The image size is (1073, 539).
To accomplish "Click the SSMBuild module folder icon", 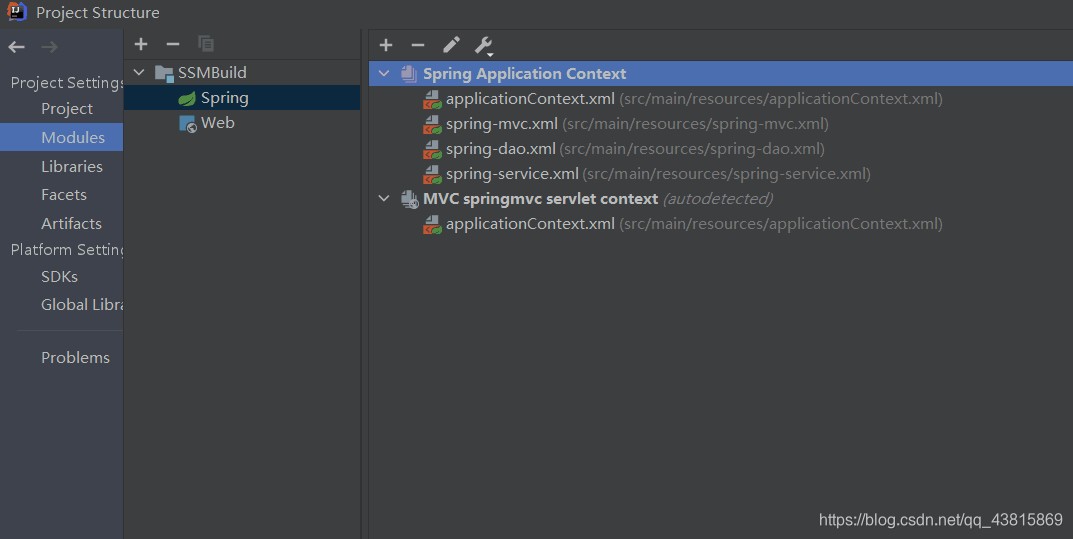I will click(x=164, y=73).
